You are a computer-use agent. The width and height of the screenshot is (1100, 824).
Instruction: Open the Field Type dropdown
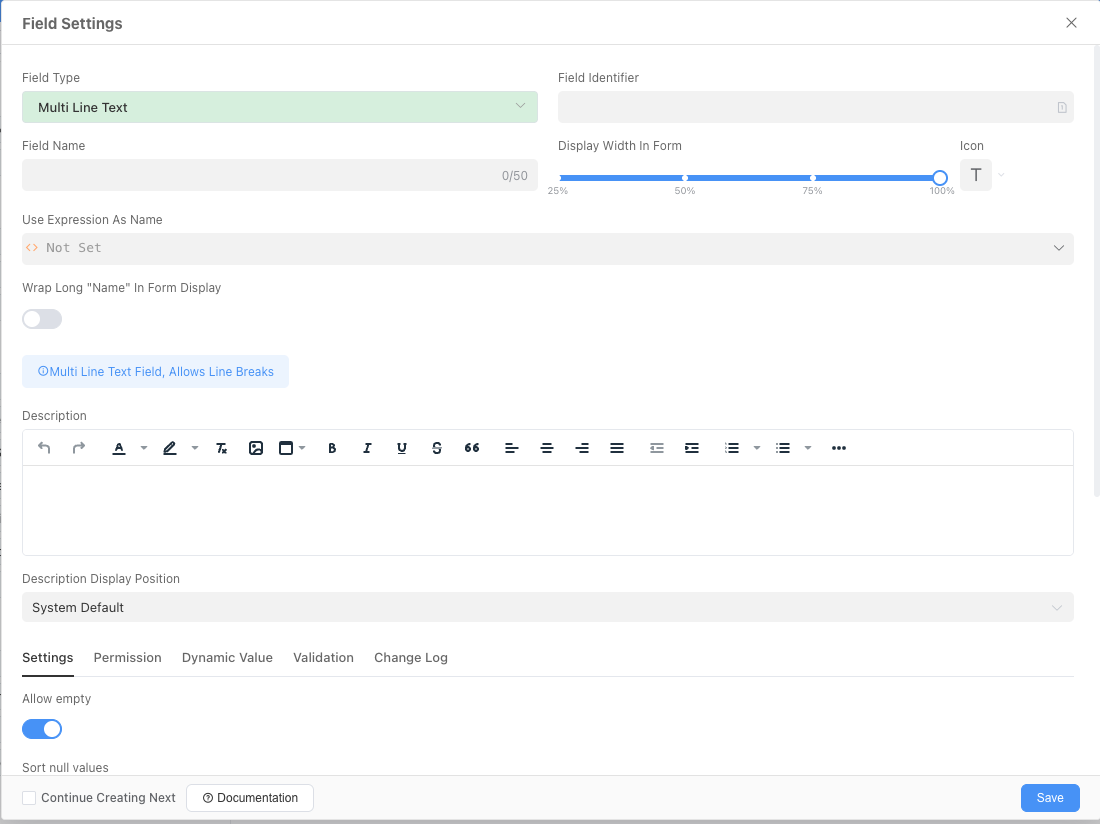click(x=279, y=107)
